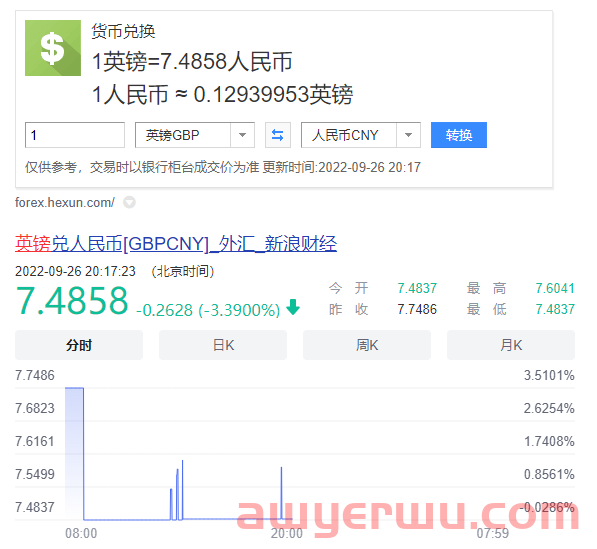Image resolution: width=597 pixels, height=549 pixels.
Task: Click the 20:00 time axis label
Action: tap(287, 533)
